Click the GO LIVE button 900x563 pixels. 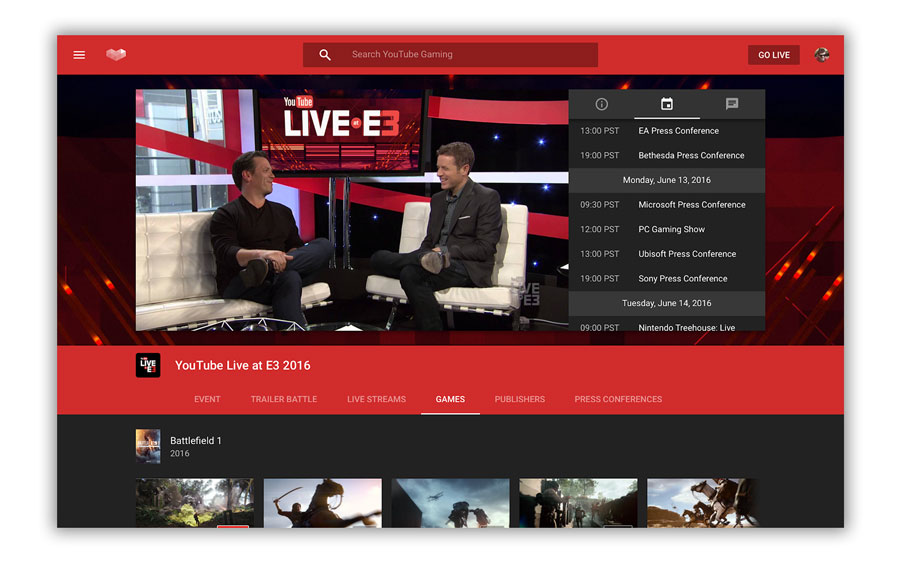pos(774,55)
